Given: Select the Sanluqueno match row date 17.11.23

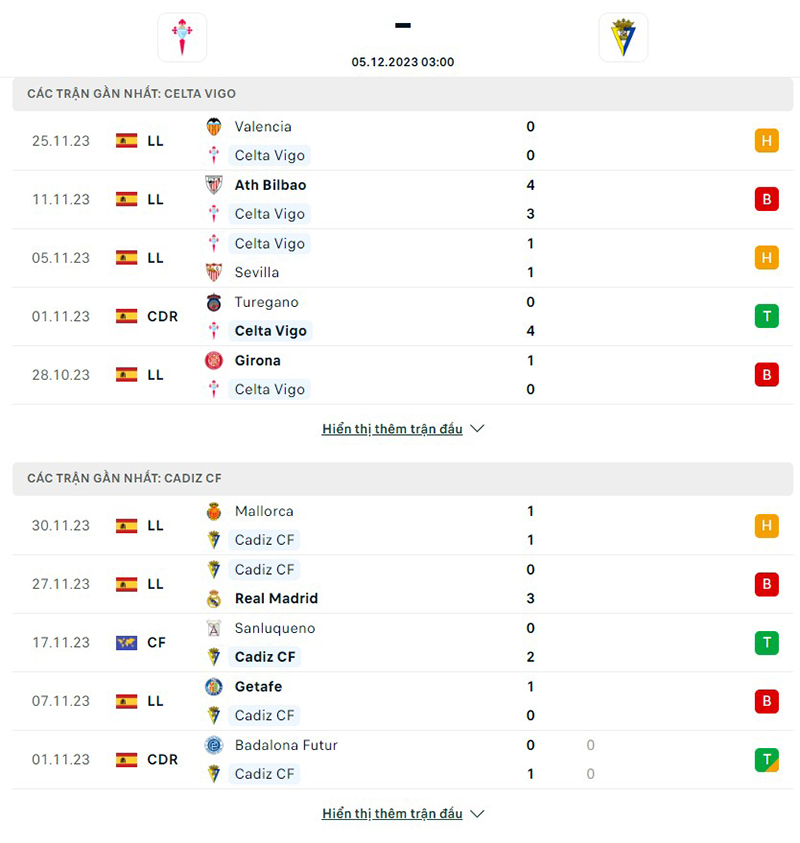Looking at the screenshot, I should tap(60, 643).
